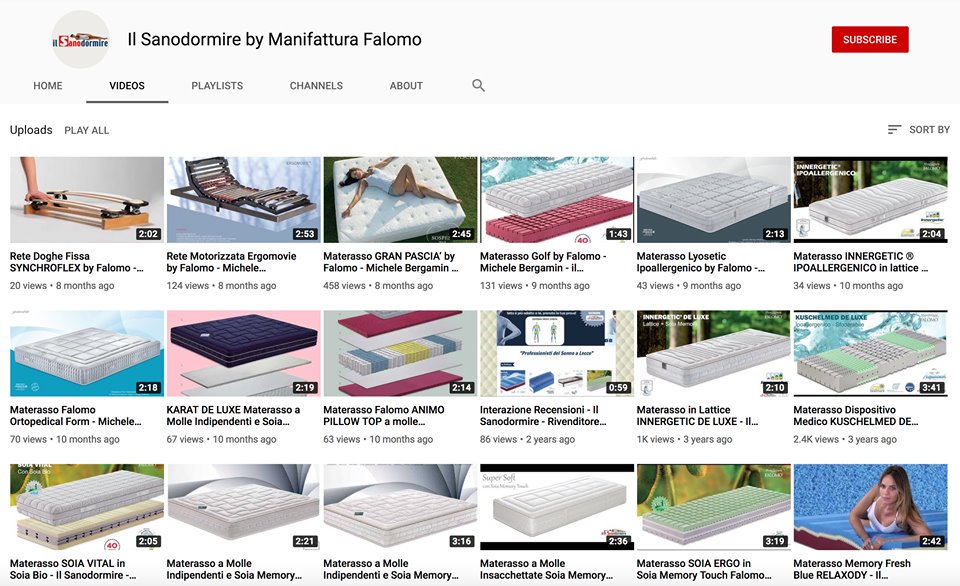Viewport: 960px width, 586px height.
Task: Click title Materasso Lyosetic Ipoallergenico by Falomo
Action: pyautogui.click(x=700, y=262)
